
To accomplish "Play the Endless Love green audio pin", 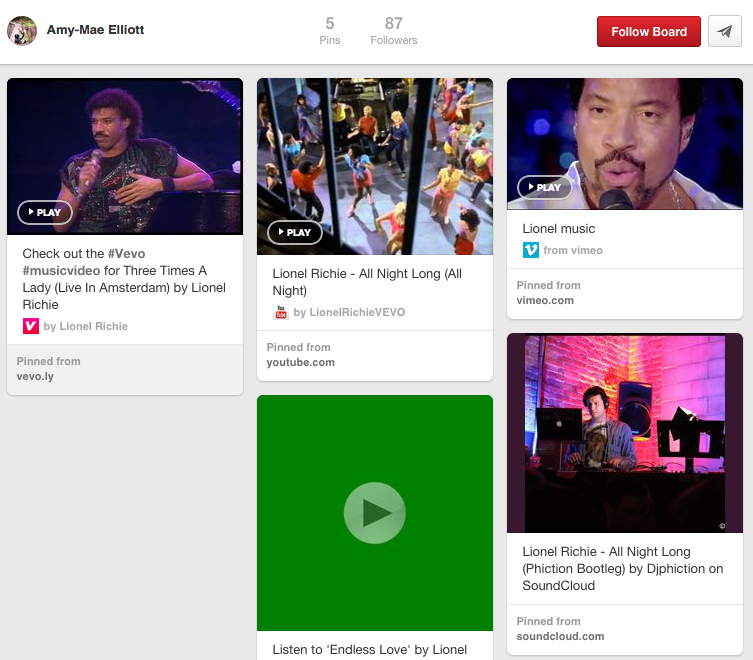I will (x=375, y=513).
